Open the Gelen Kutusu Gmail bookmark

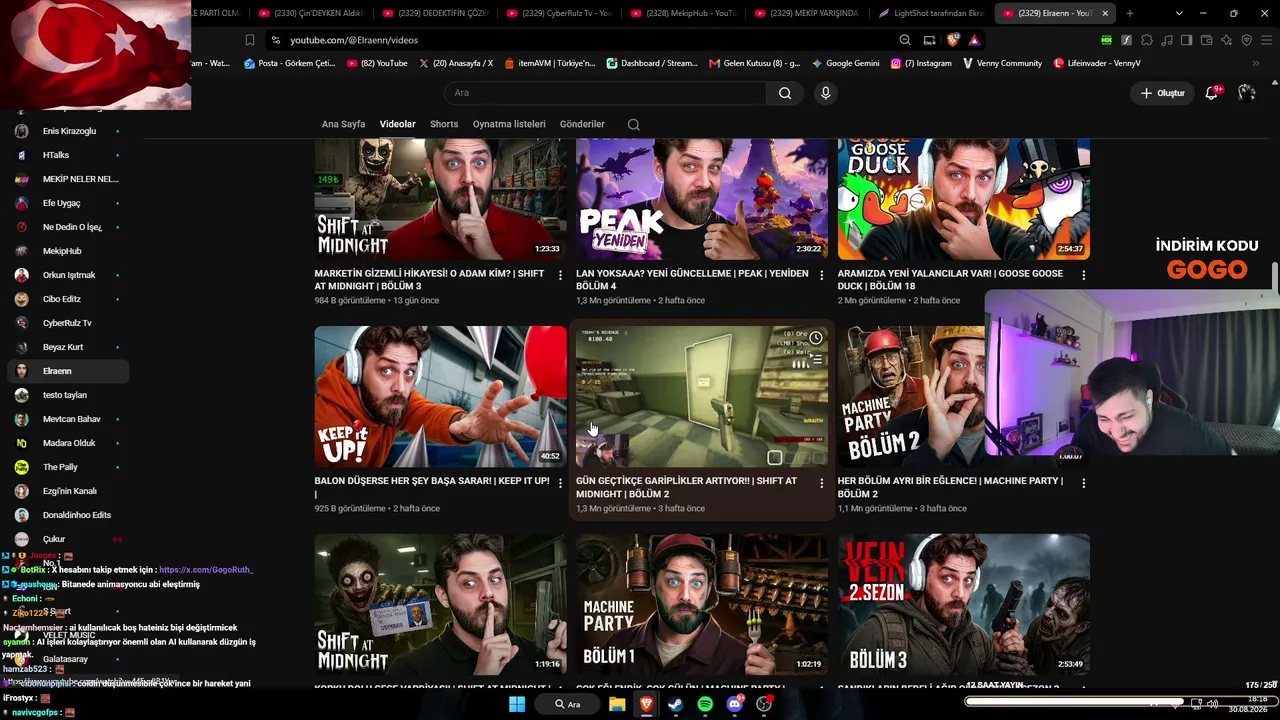click(x=754, y=63)
